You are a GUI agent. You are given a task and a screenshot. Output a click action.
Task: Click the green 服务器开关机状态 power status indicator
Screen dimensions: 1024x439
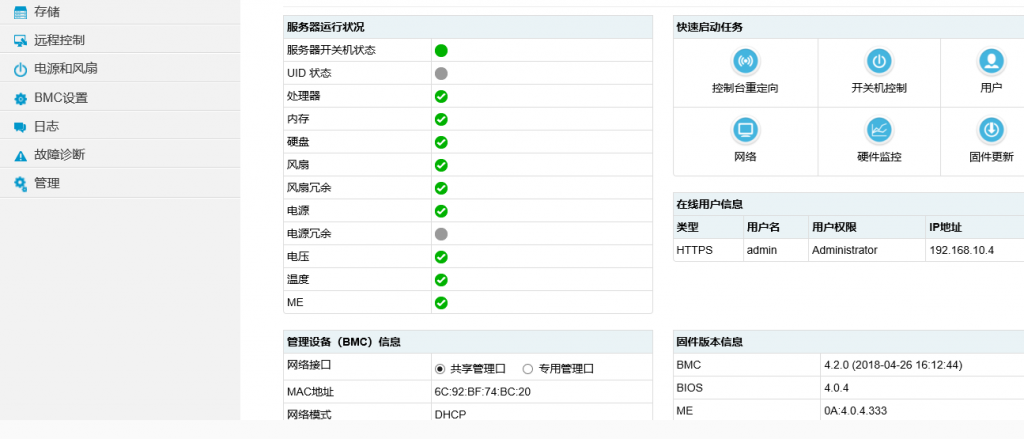coord(441,50)
